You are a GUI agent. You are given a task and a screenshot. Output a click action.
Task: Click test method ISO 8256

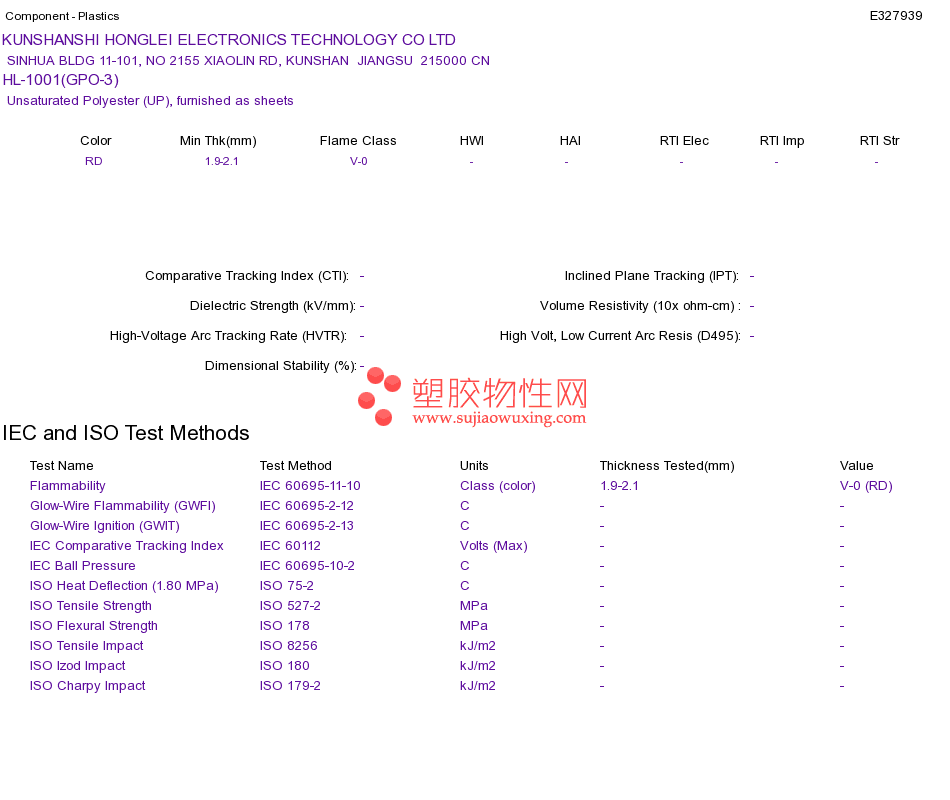[288, 645]
